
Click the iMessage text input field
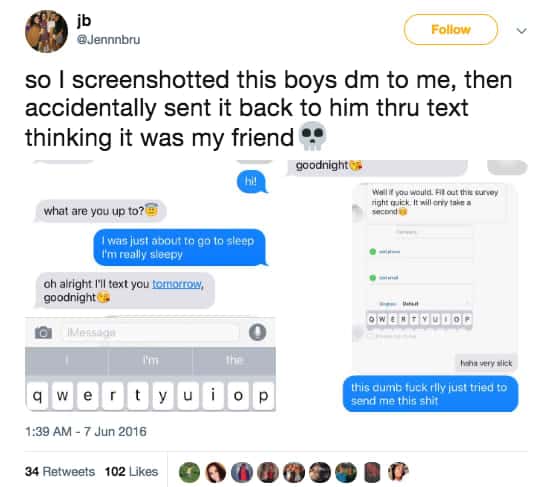point(150,332)
